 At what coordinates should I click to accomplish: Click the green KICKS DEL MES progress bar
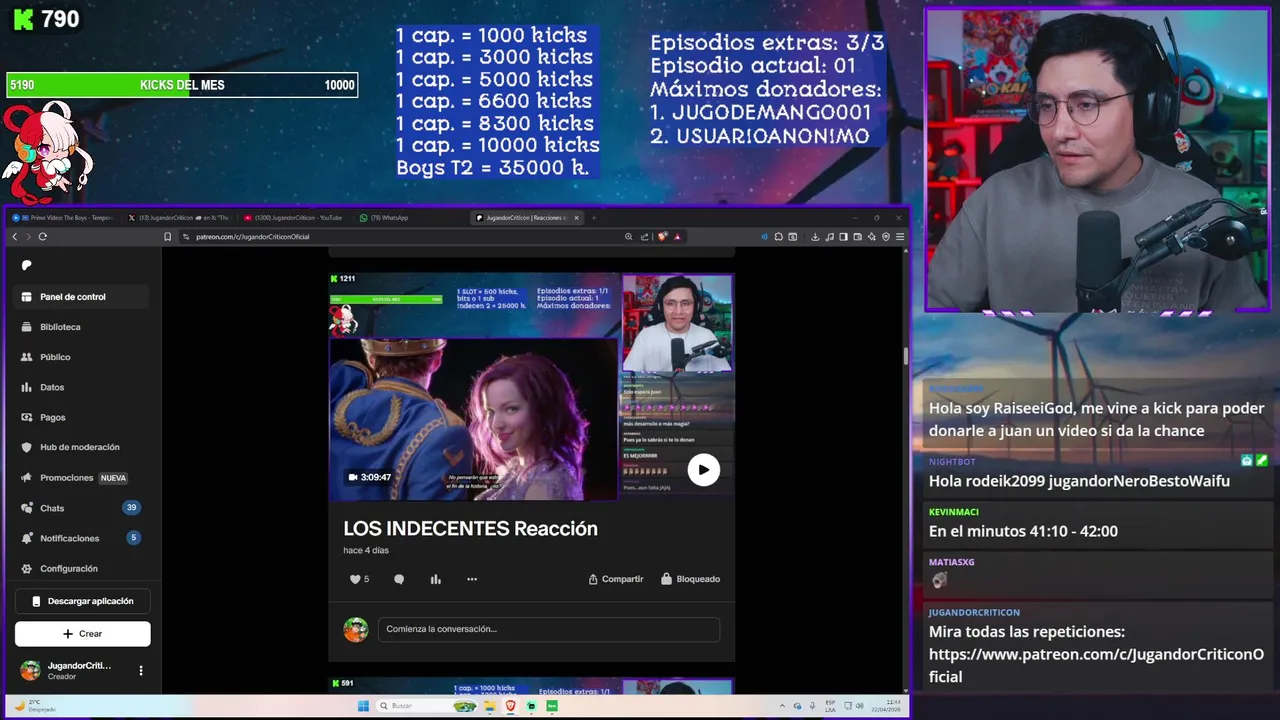pos(182,85)
